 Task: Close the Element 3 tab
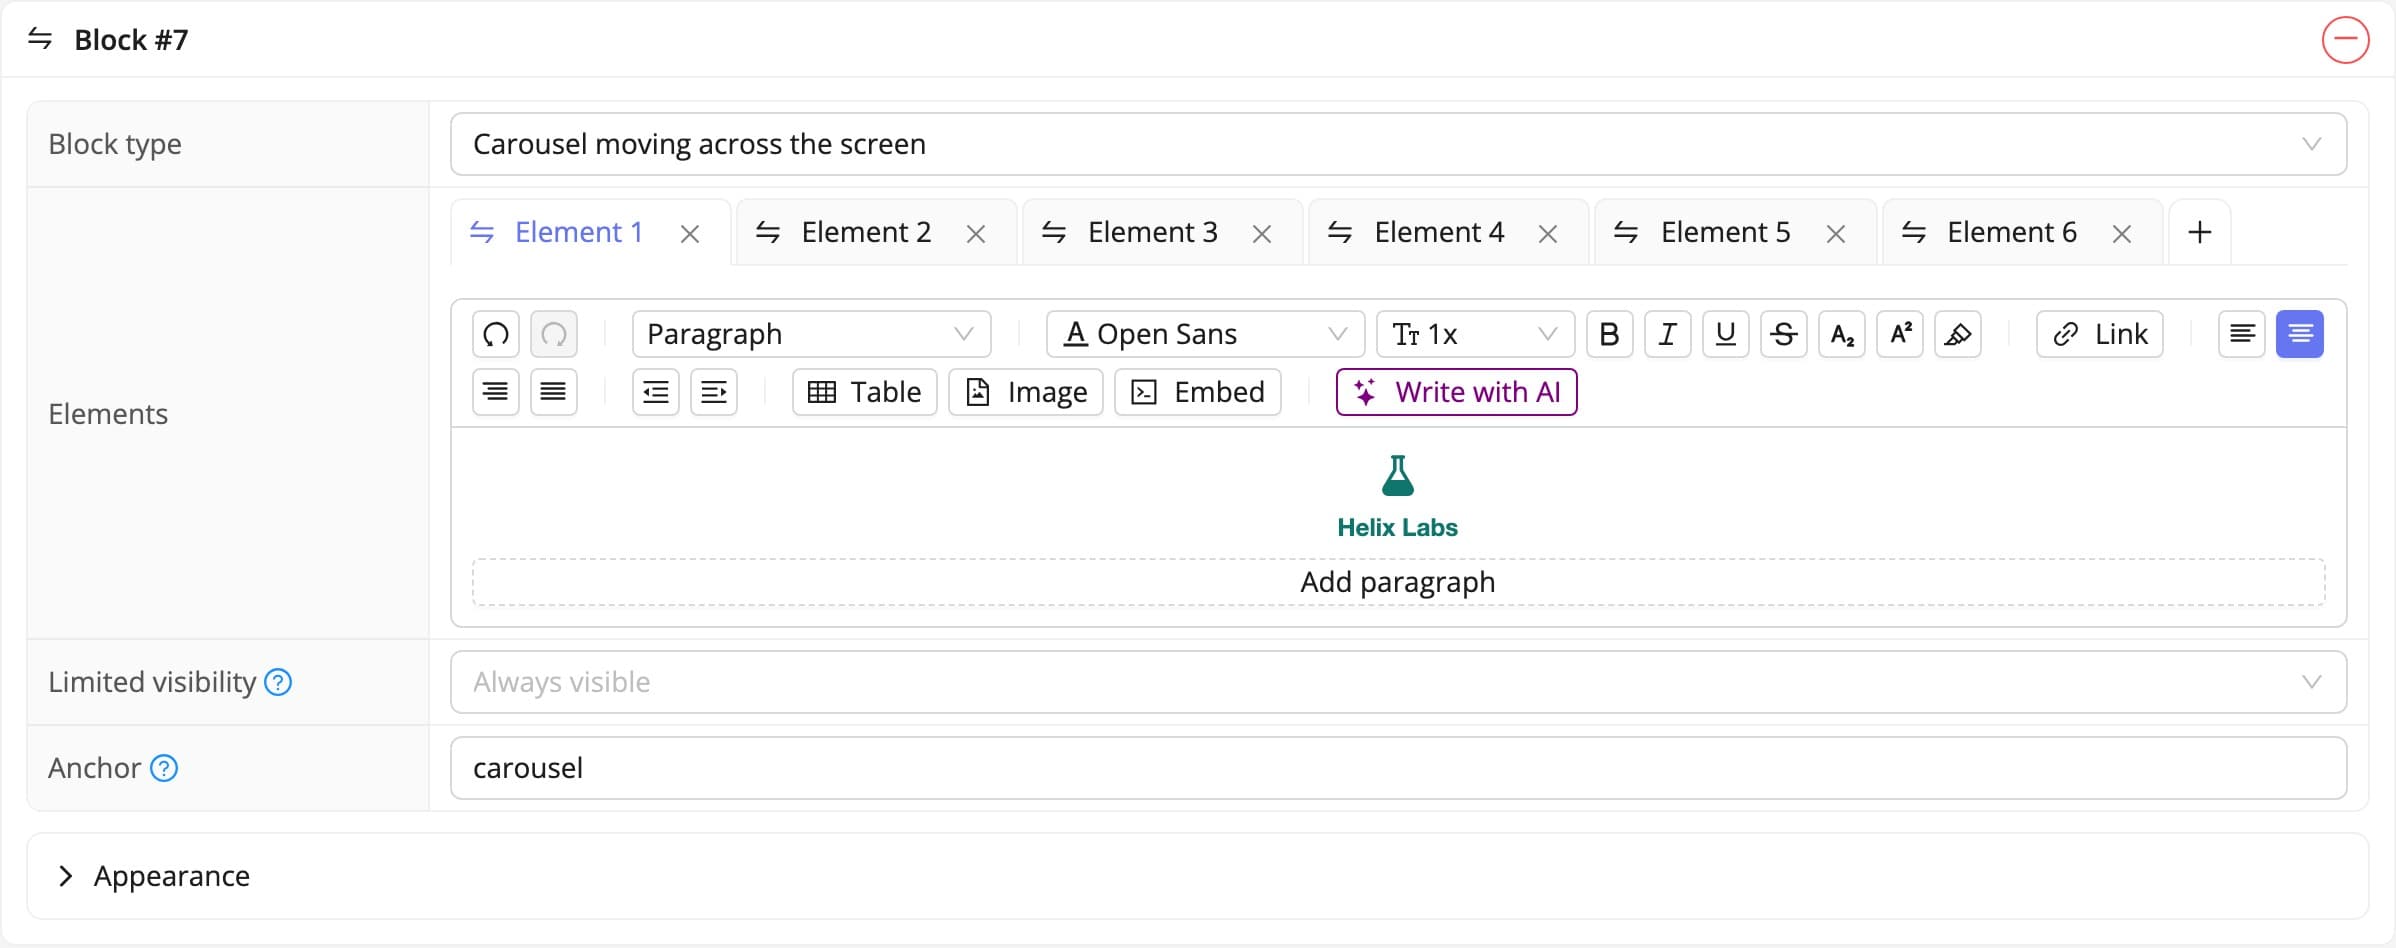(x=1262, y=234)
